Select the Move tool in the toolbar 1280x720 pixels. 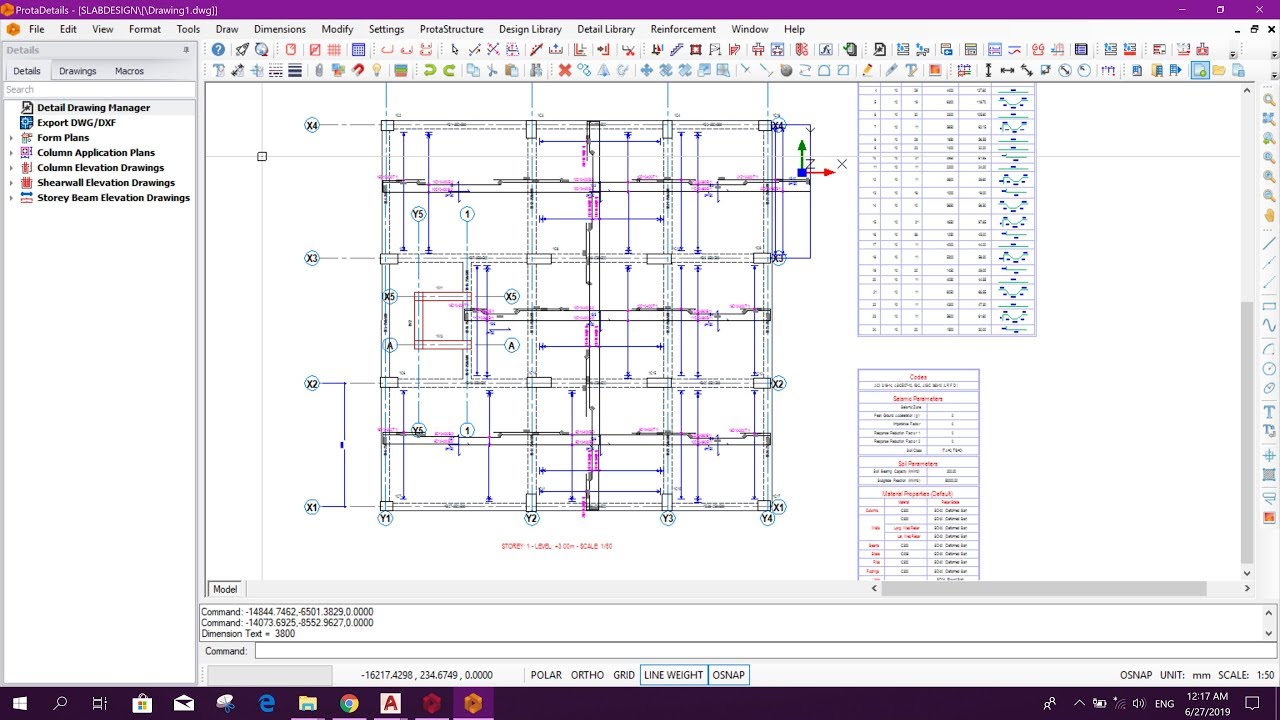click(x=647, y=70)
